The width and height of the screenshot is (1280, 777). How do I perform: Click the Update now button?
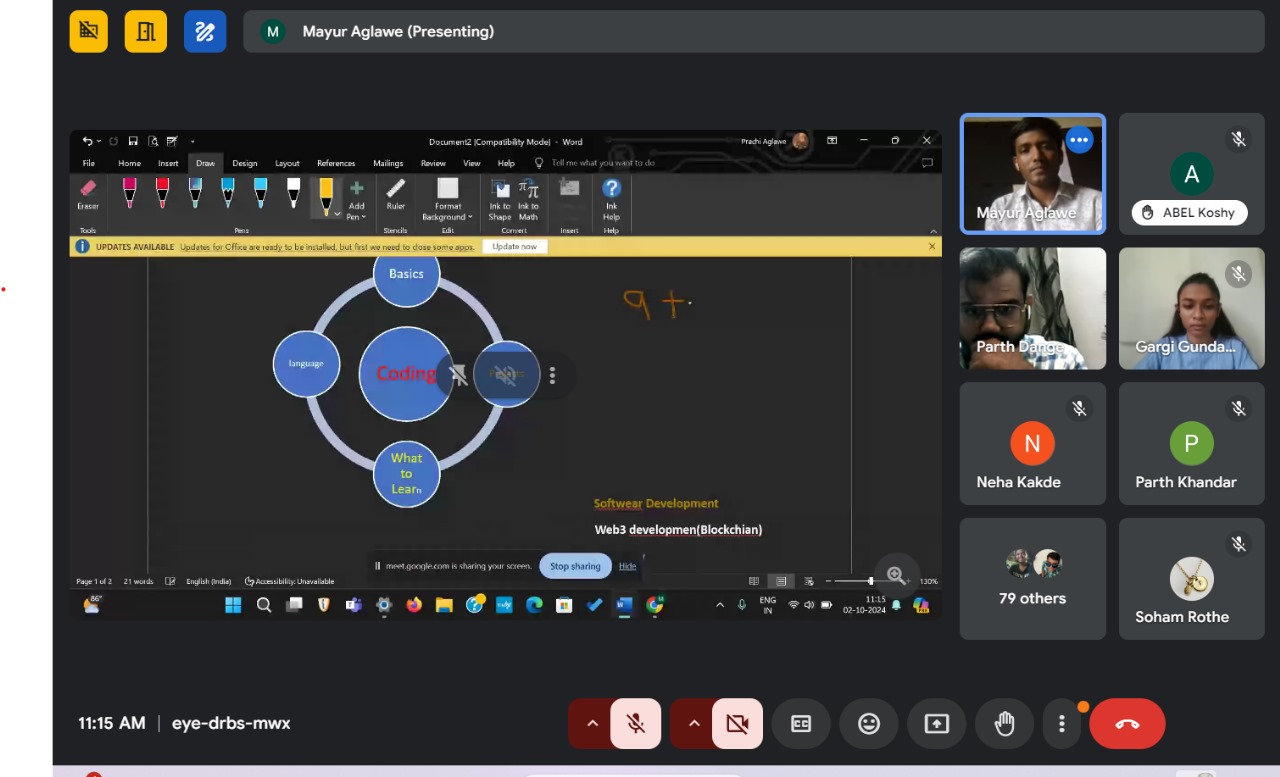(x=514, y=246)
